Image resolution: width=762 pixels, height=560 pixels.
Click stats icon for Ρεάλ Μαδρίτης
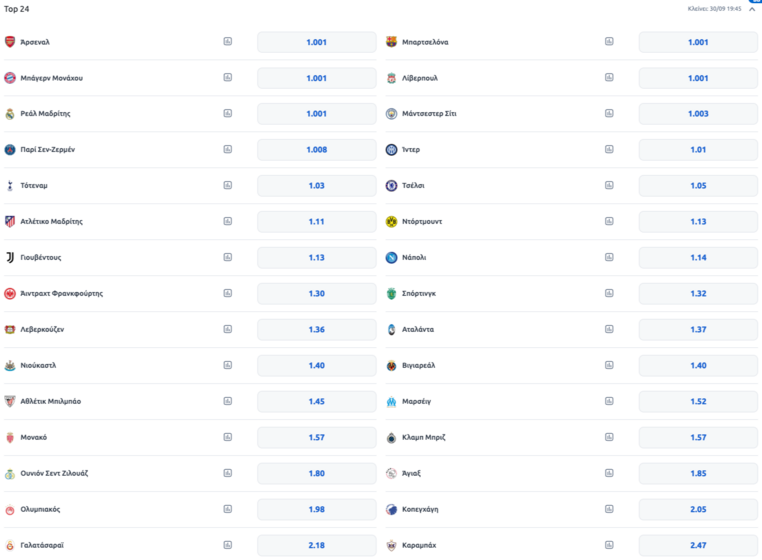(228, 114)
